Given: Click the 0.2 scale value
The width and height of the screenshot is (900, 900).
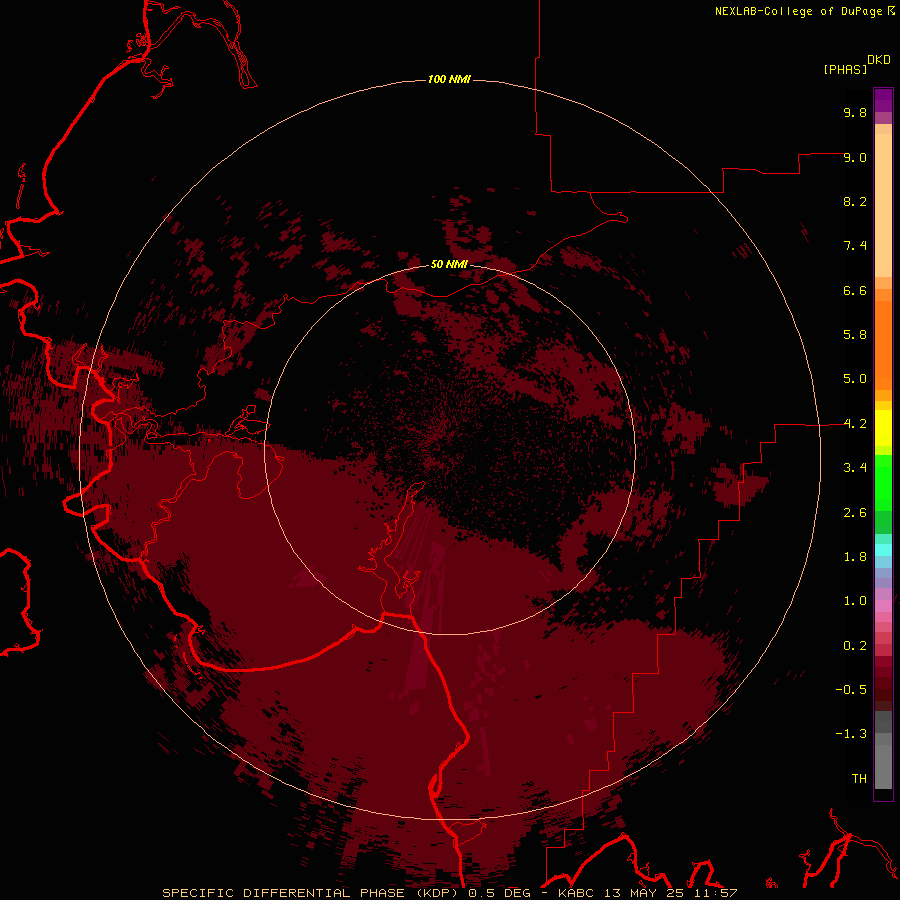Looking at the screenshot, I should [x=855, y=646].
